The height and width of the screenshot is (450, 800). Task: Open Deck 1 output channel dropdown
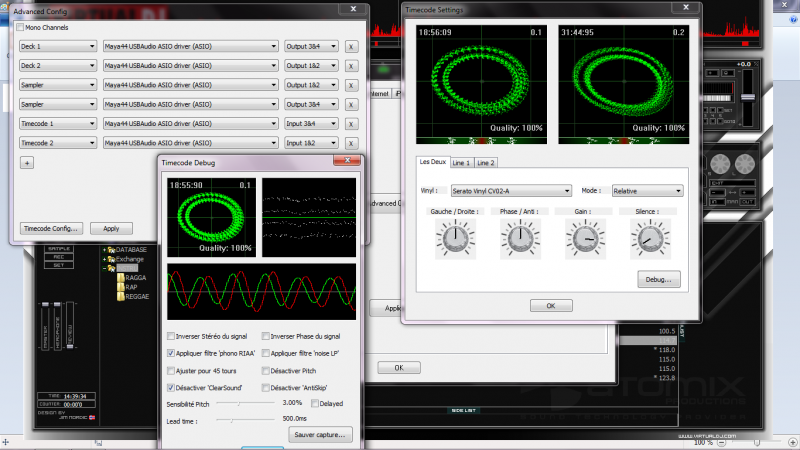point(312,46)
